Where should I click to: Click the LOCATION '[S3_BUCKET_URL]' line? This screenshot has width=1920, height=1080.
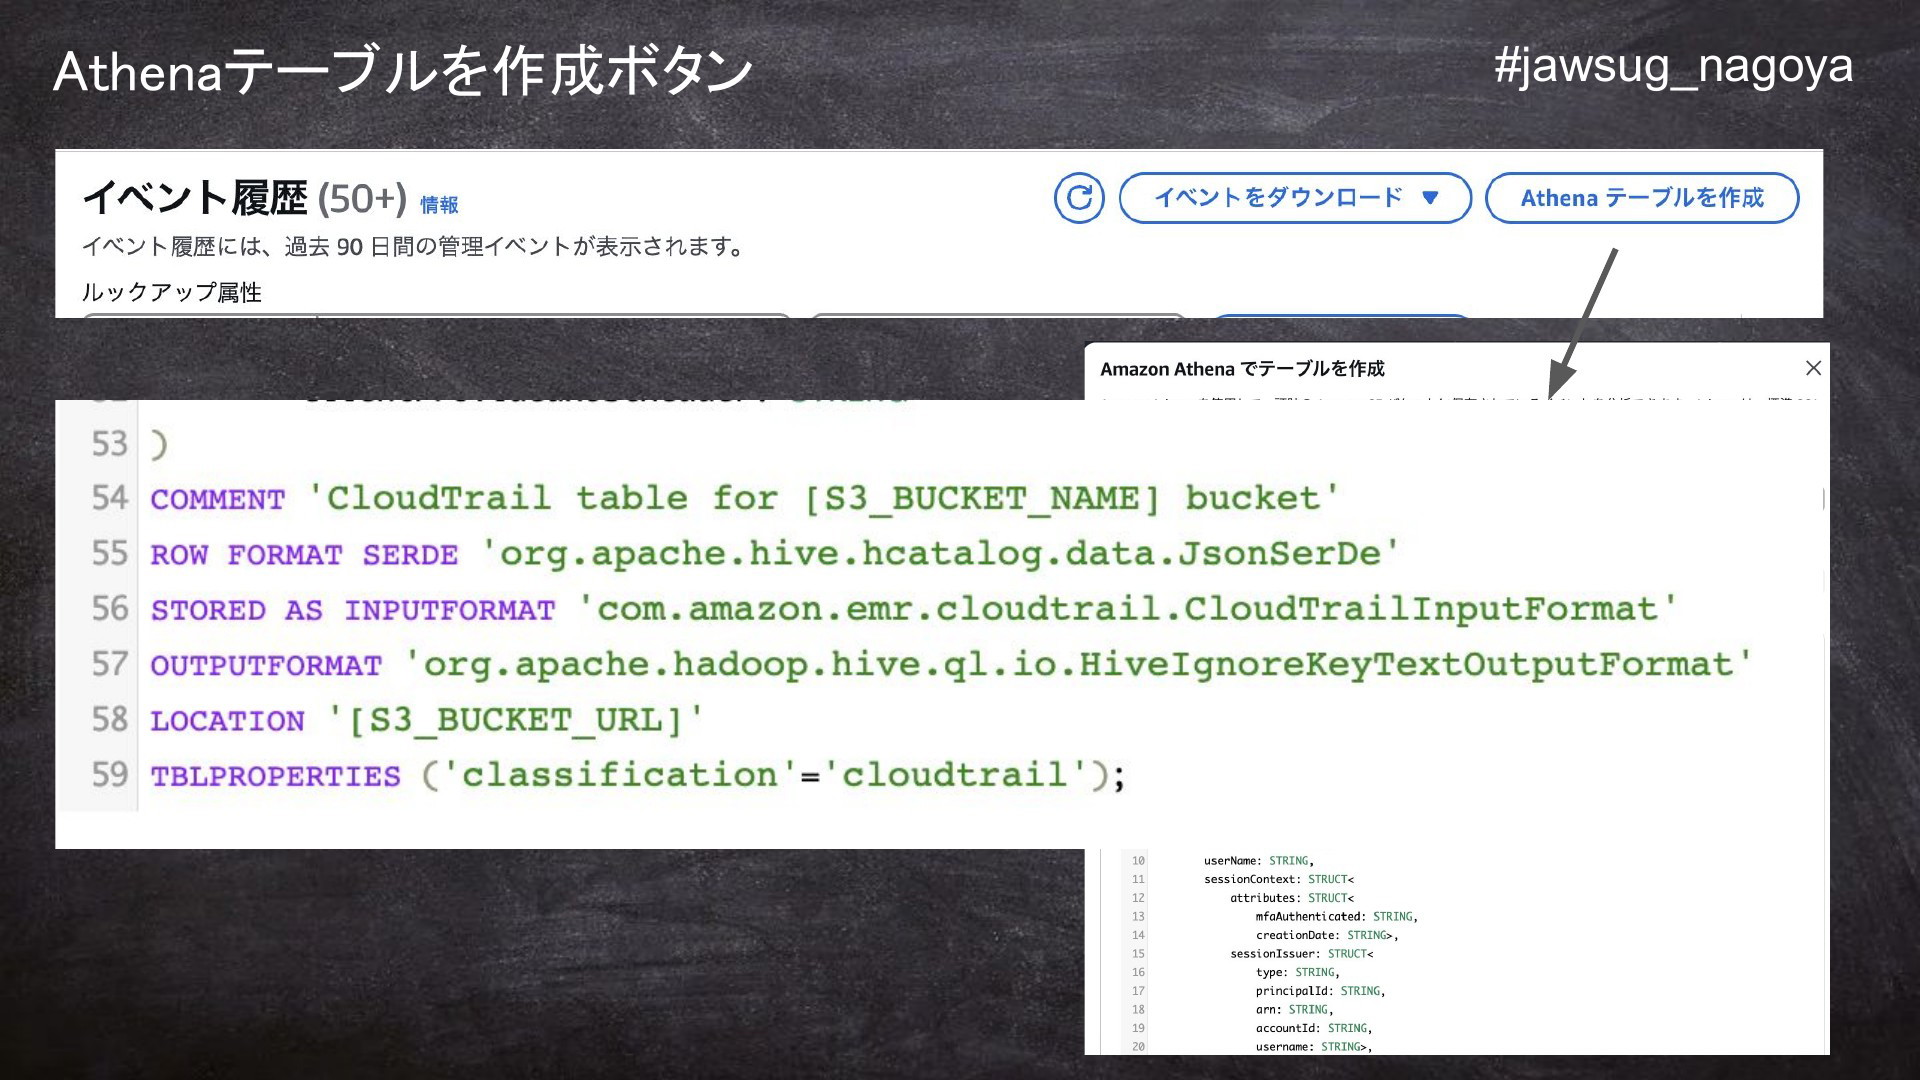(427, 720)
